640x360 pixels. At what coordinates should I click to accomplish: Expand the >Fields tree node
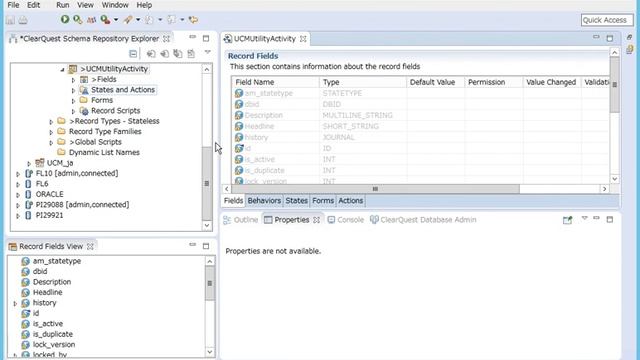[x=73, y=80]
